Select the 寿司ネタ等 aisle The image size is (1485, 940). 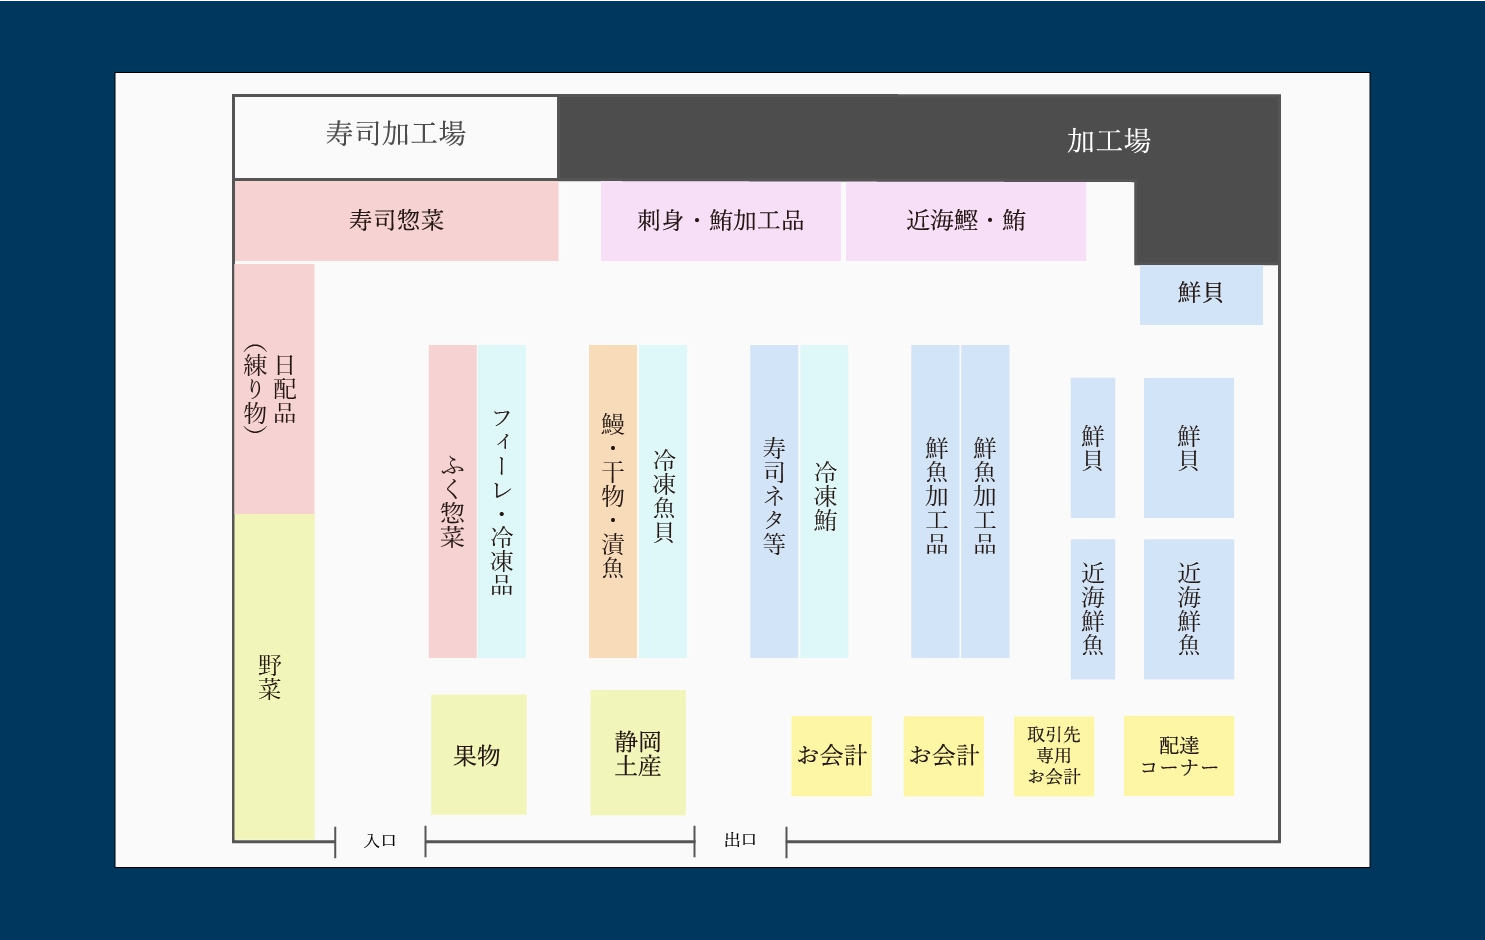(x=774, y=501)
